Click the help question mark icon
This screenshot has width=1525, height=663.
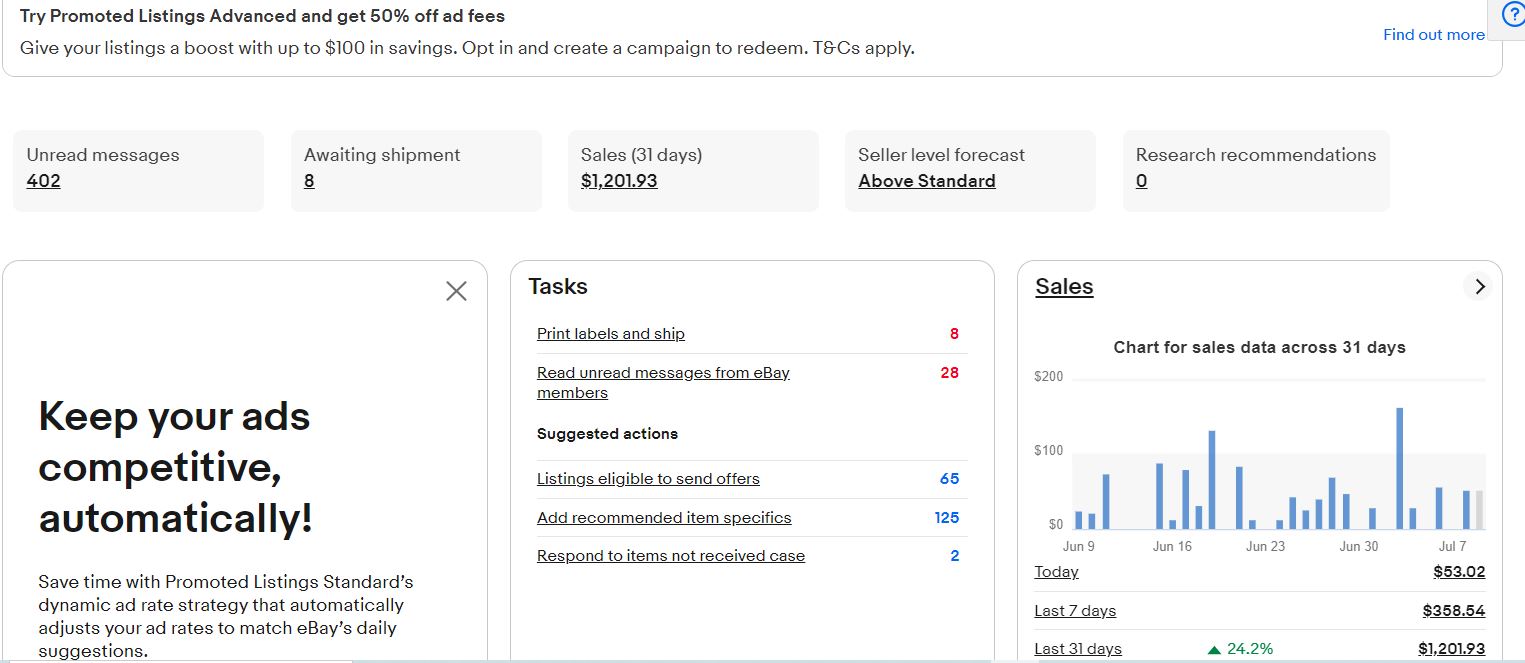tap(1513, 17)
